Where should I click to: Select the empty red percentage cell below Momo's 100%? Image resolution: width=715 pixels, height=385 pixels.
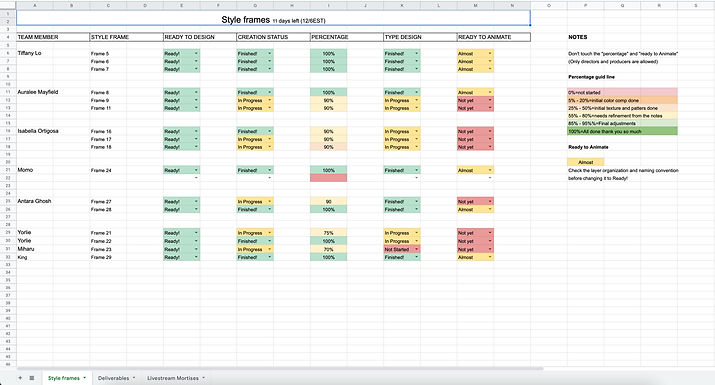328,178
